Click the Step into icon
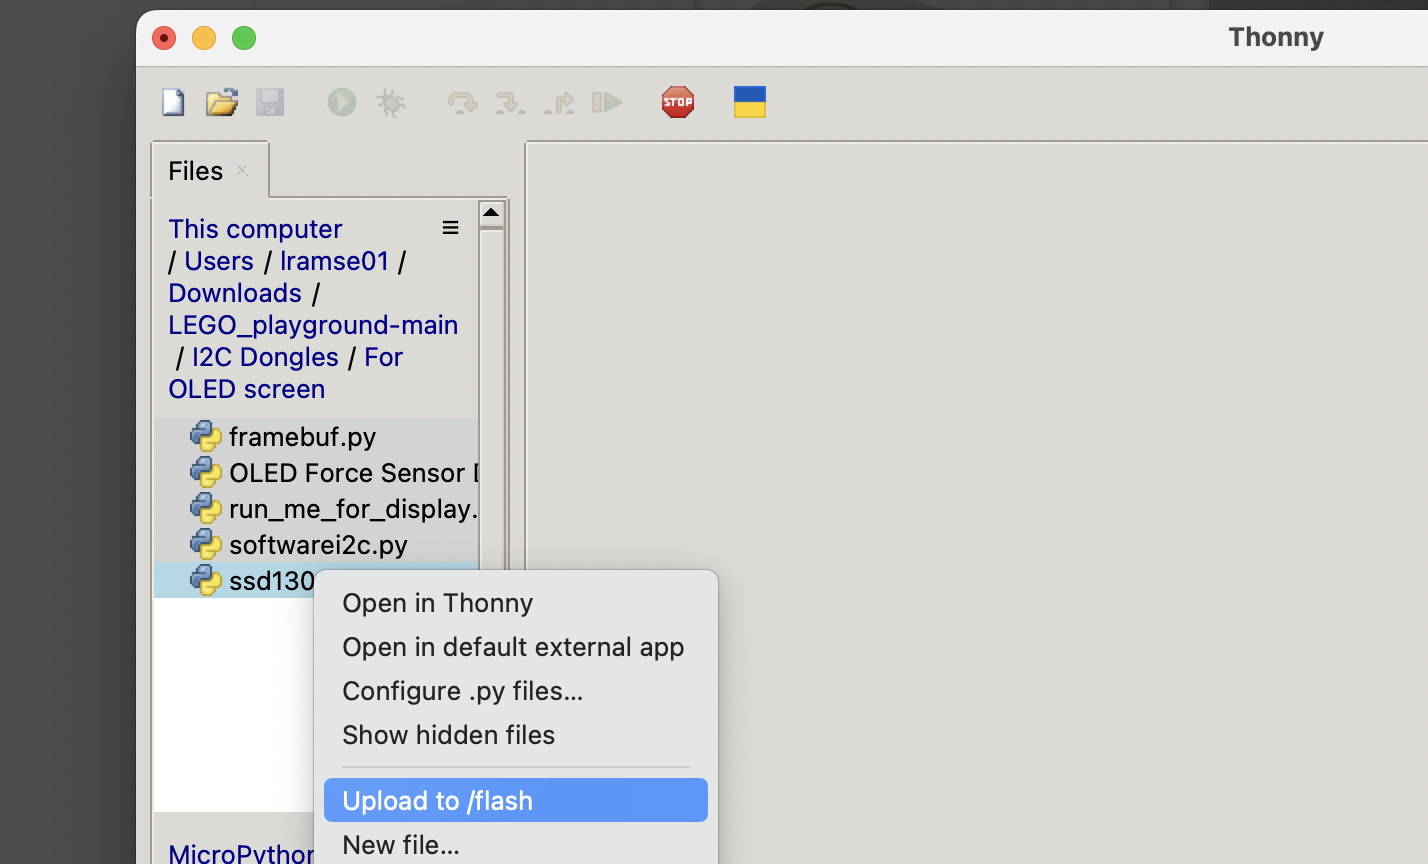1428x864 pixels. pos(510,102)
